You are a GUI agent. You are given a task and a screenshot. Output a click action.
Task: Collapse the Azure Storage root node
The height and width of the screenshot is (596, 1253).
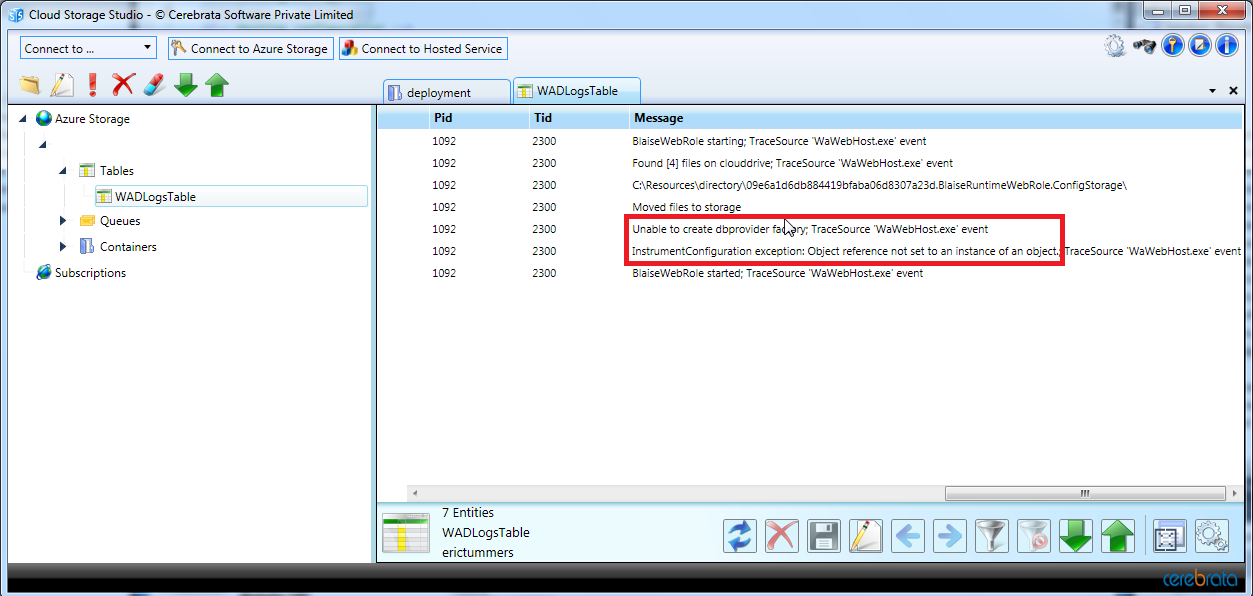pyautogui.click(x=23, y=119)
